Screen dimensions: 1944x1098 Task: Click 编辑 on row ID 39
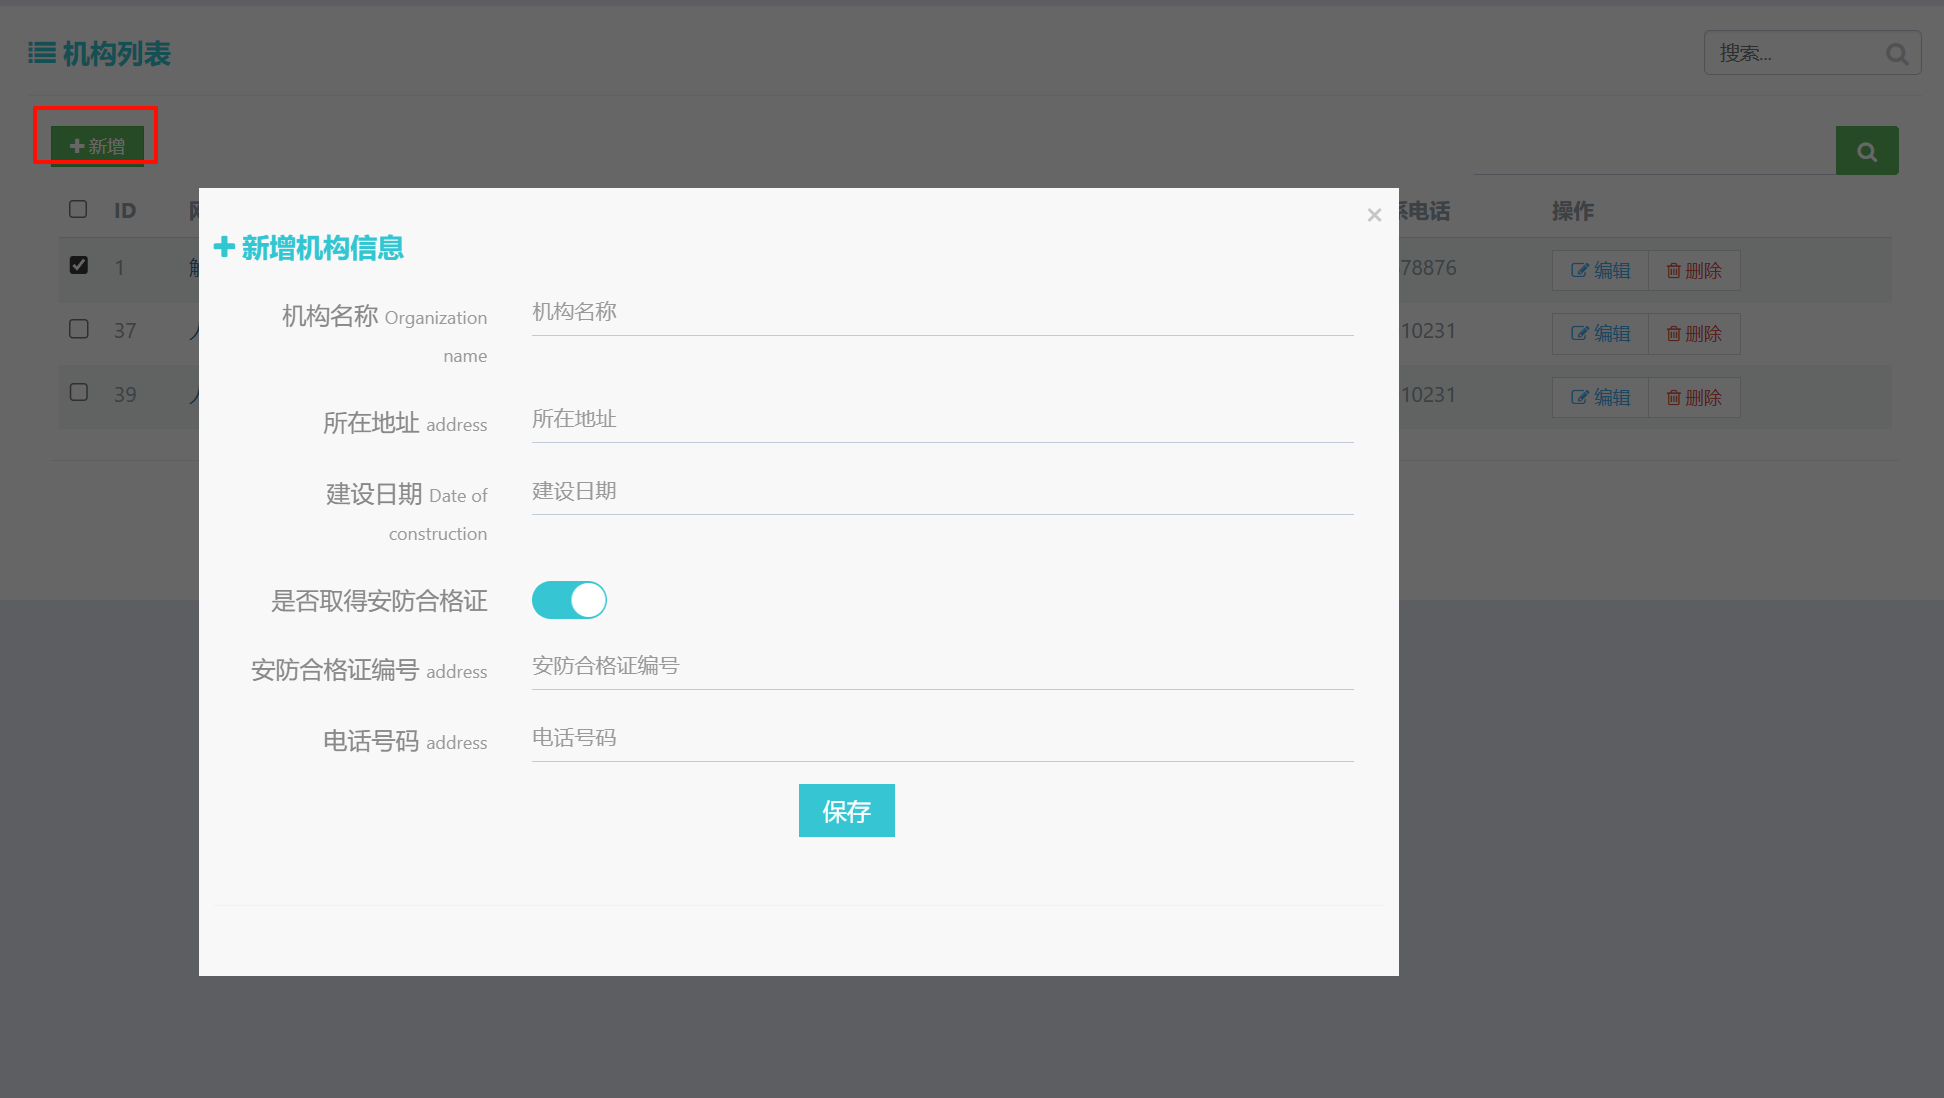coord(1600,398)
